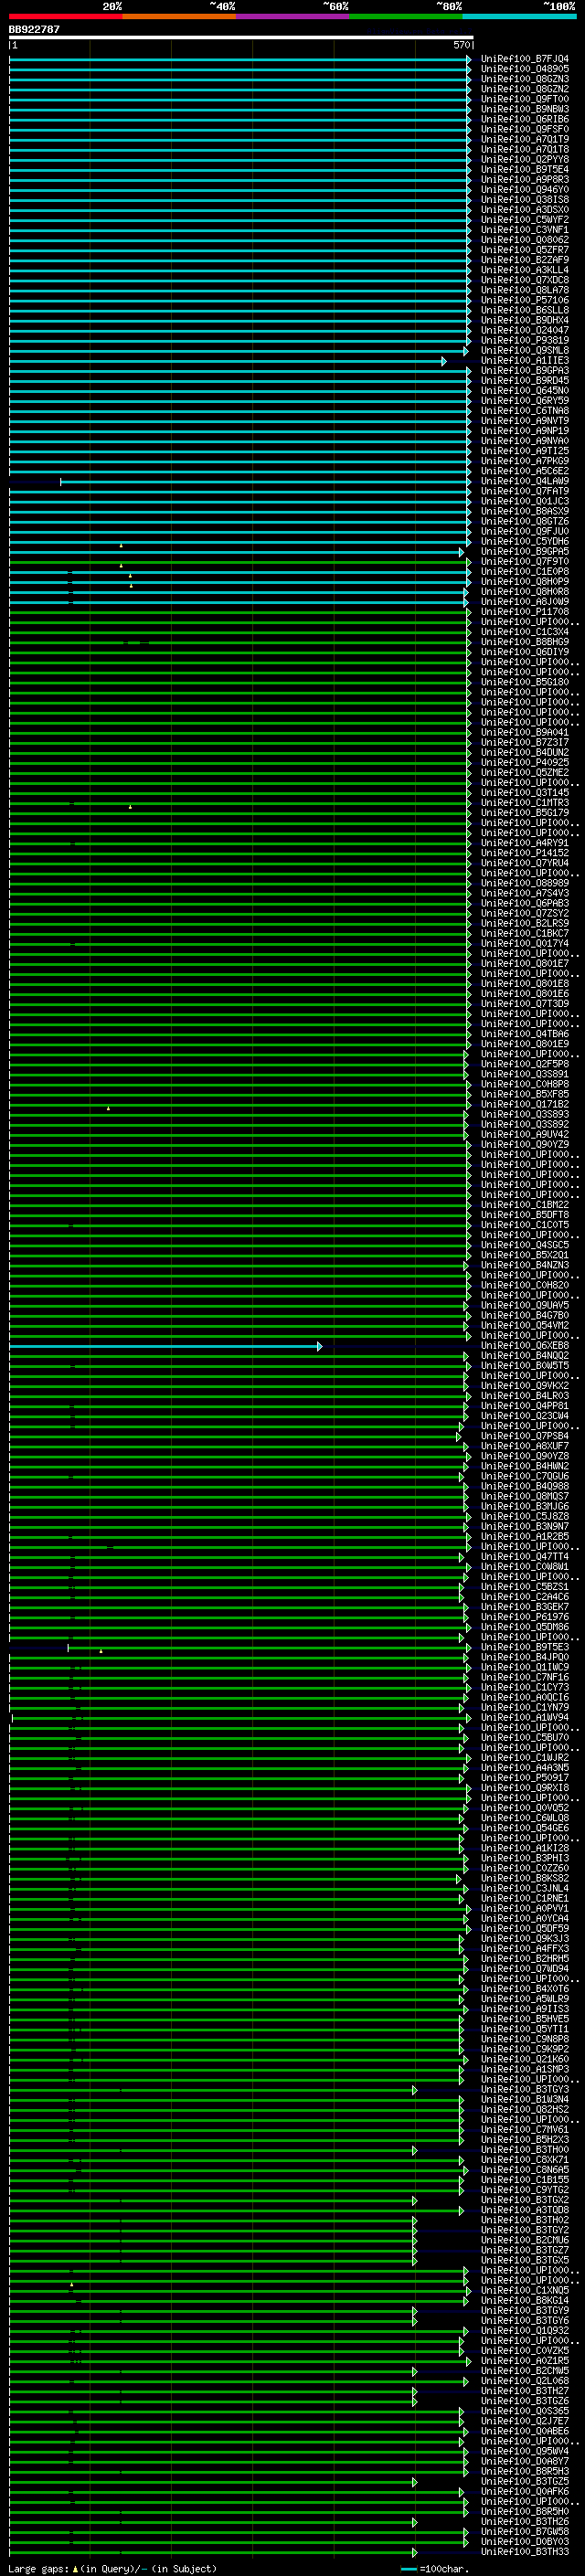Viewport: 585px width, 2576px height.
Task: Open hit UniRef100_Q8GZN3
Action: click(x=525, y=79)
